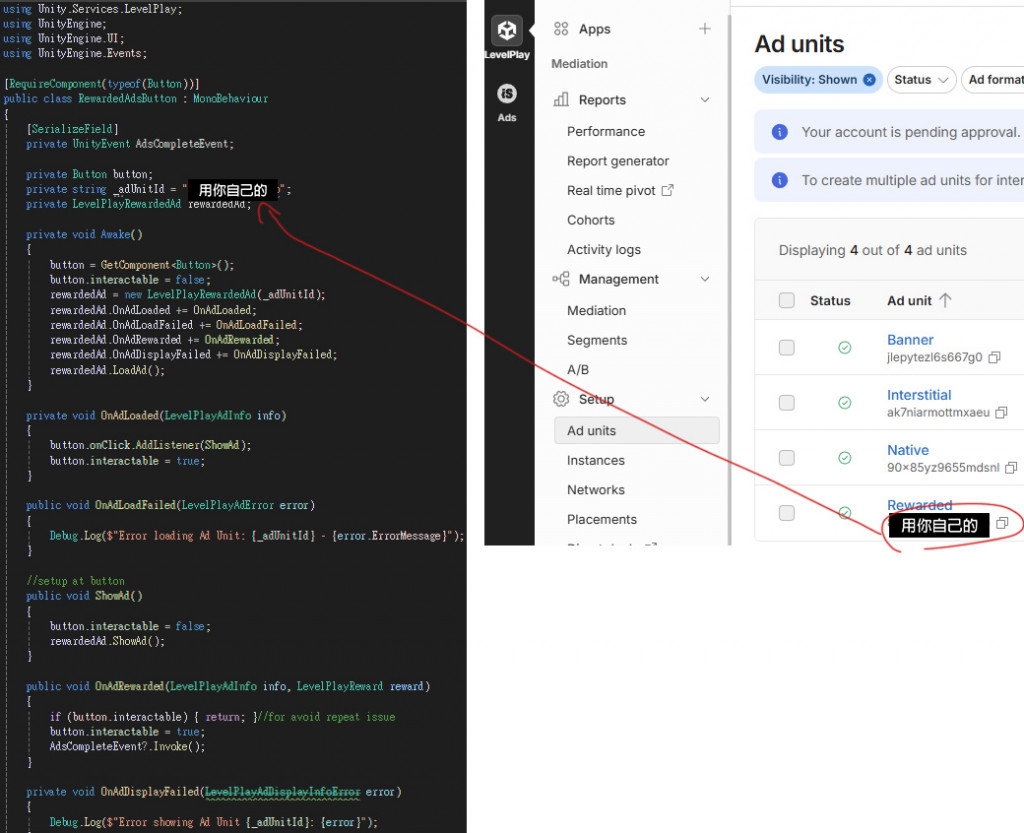Click the AdsCompleteEvent field in code
Viewport: 1024px width, 833px height.
(x=183, y=144)
